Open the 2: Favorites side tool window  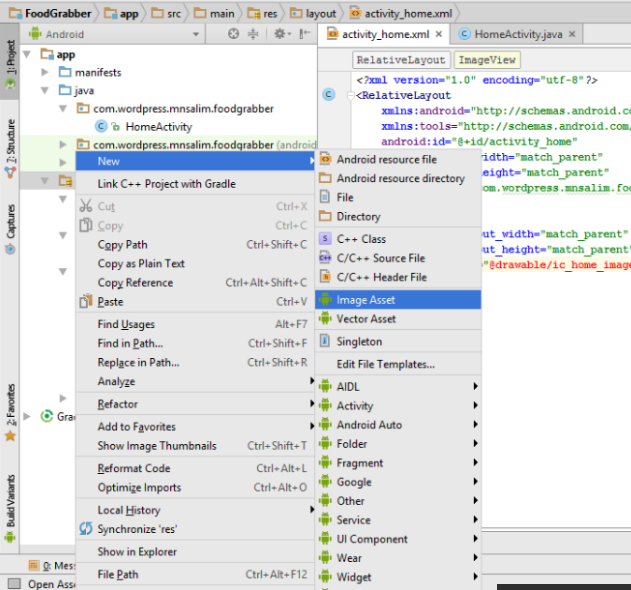click(10, 411)
